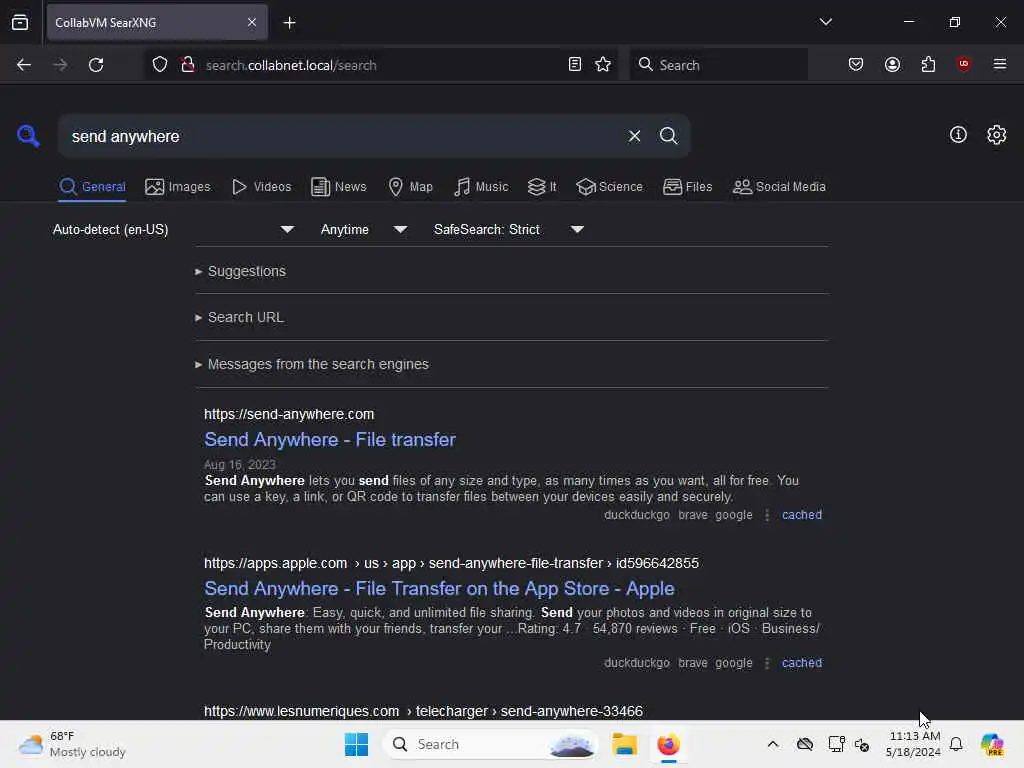
Task: Open tracking protection shield icon
Action: [x=160, y=65]
